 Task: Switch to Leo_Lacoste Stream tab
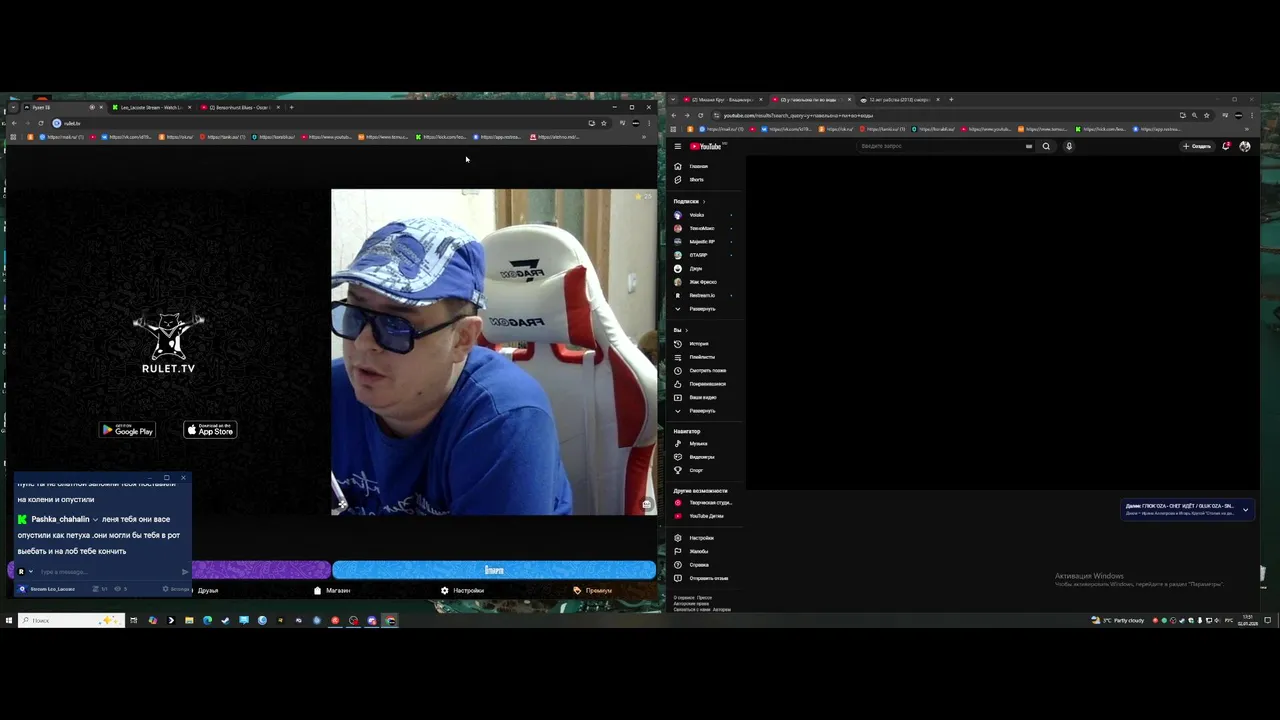pyautogui.click(x=150, y=107)
